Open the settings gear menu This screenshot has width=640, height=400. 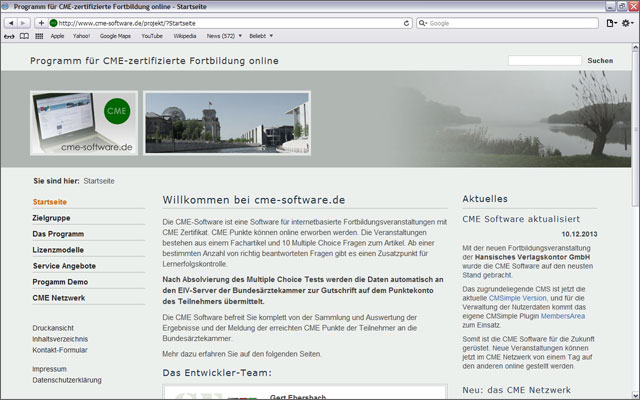pos(627,23)
